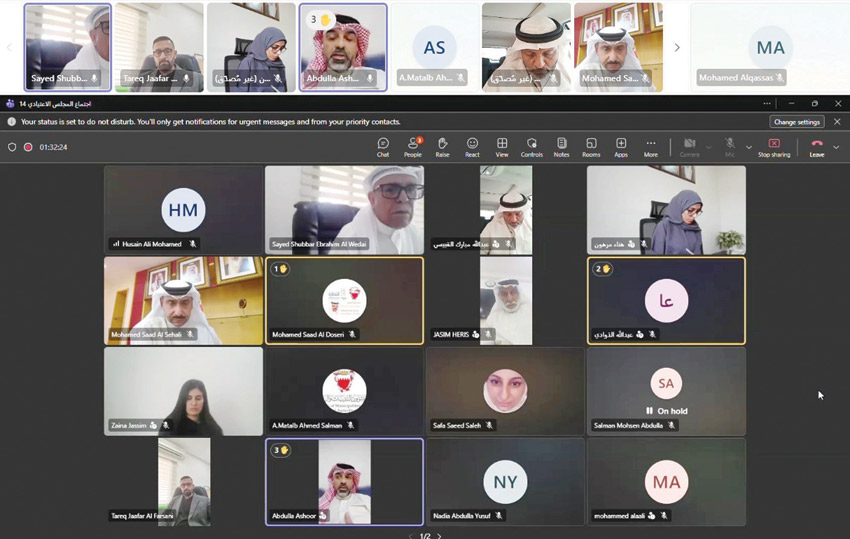Show the People participants list
The width and height of the screenshot is (850, 539).
point(412,147)
